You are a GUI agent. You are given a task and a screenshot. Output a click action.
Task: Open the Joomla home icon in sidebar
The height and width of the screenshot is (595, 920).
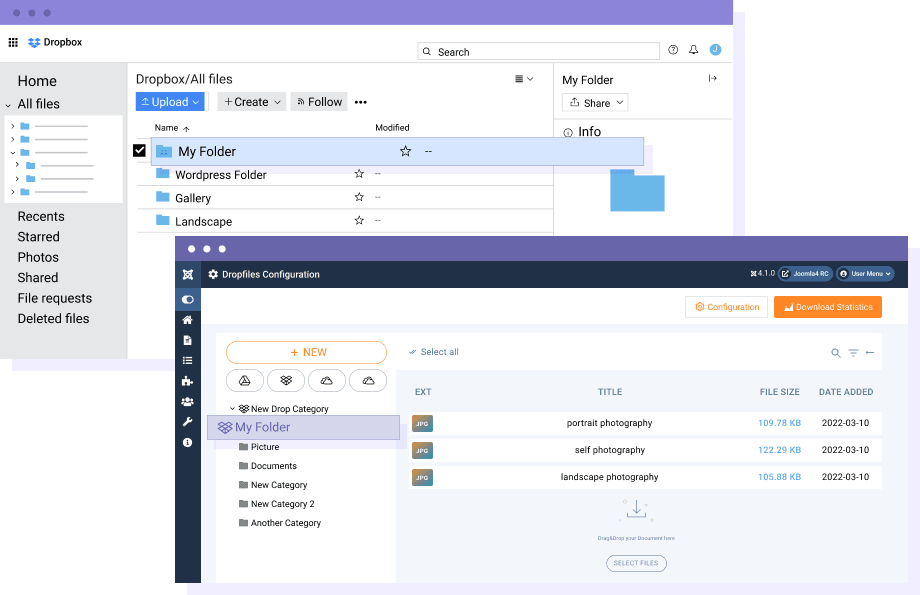(x=187, y=320)
